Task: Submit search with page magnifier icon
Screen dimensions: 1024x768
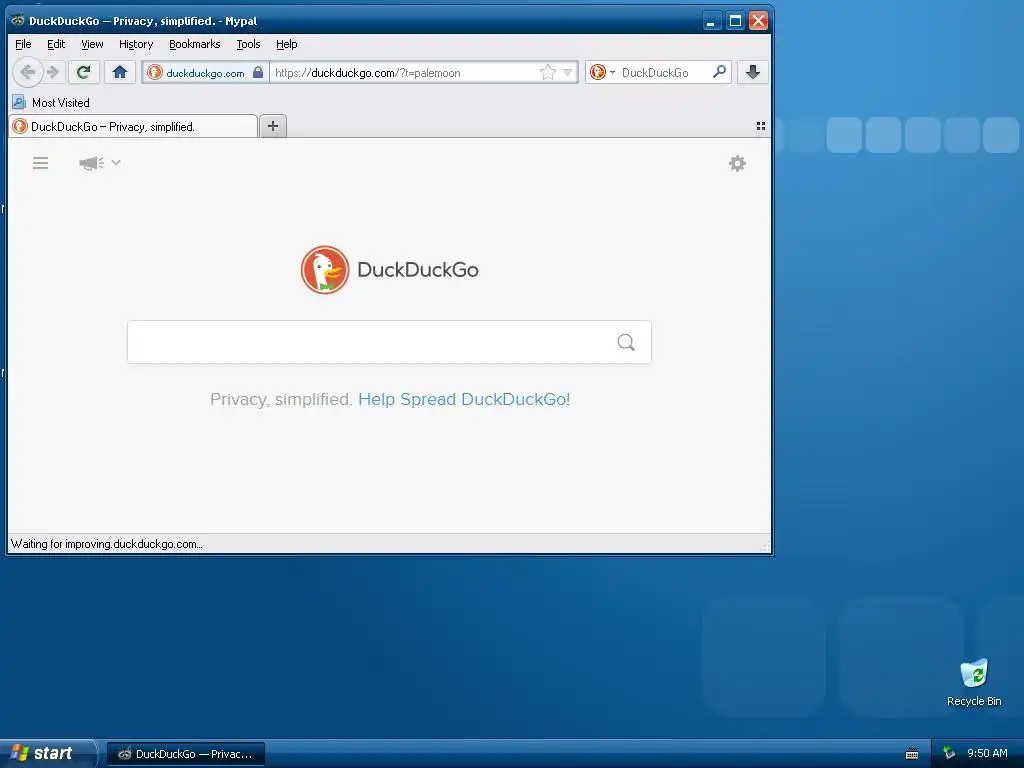Action: click(x=626, y=342)
